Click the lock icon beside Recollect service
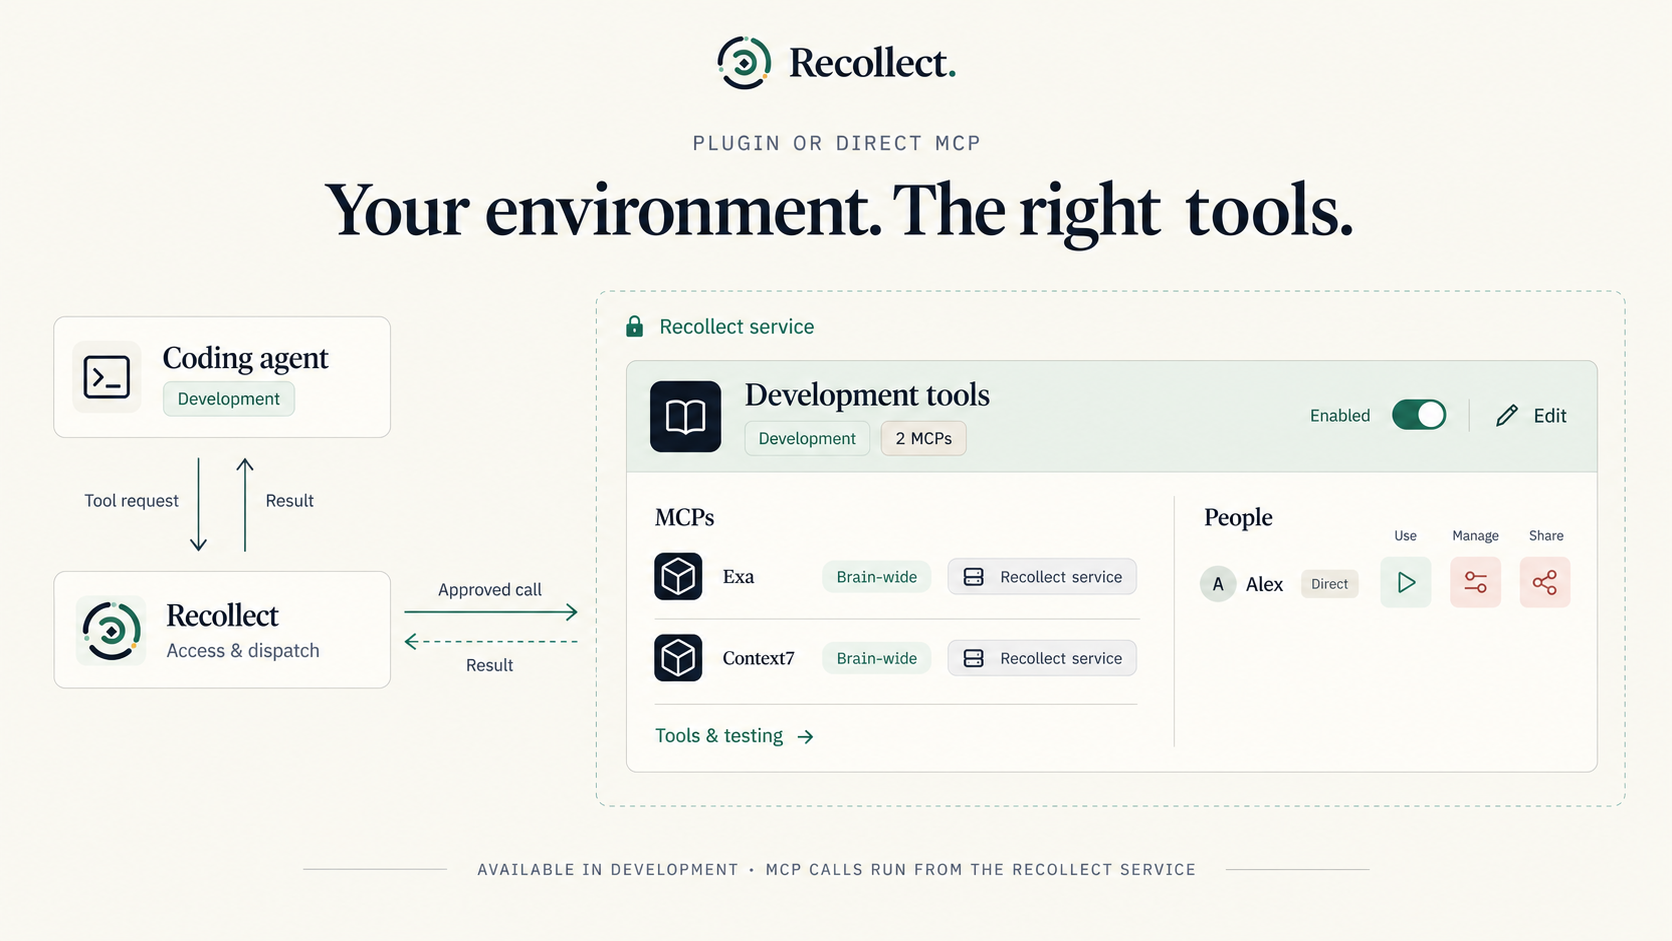This screenshot has height=941, width=1672. (x=634, y=327)
